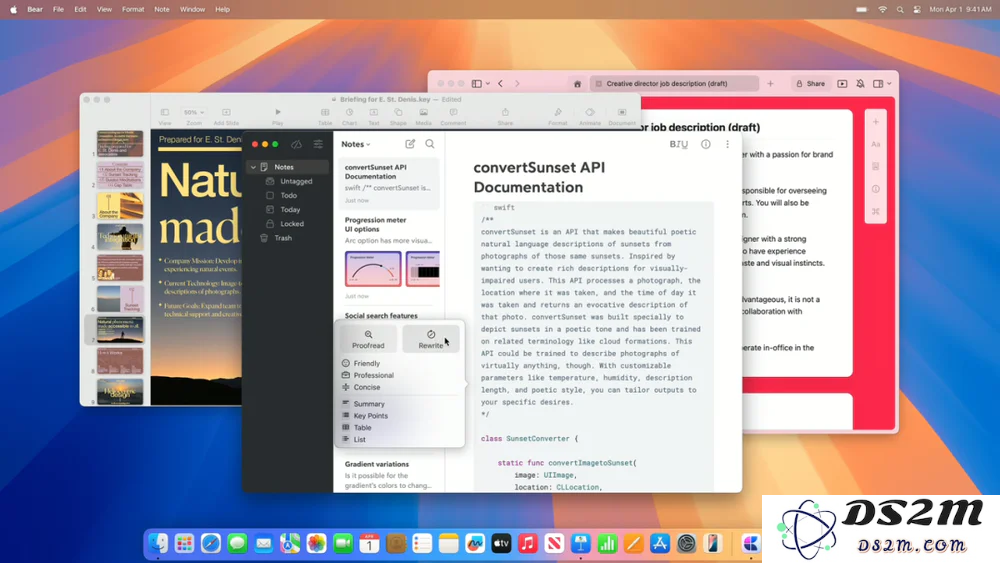Open the right panel layout dropdown in pink window
The width and height of the screenshot is (1000, 563).
(x=882, y=84)
